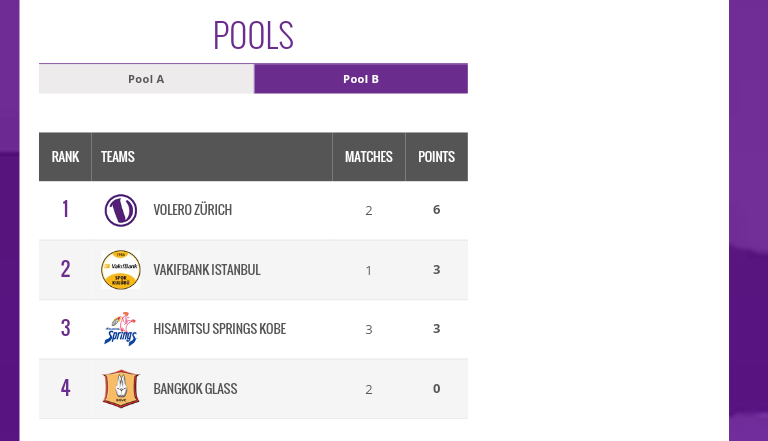This screenshot has height=441, width=768.
Task: Select the Pool B tab
Action: (361, 79)
